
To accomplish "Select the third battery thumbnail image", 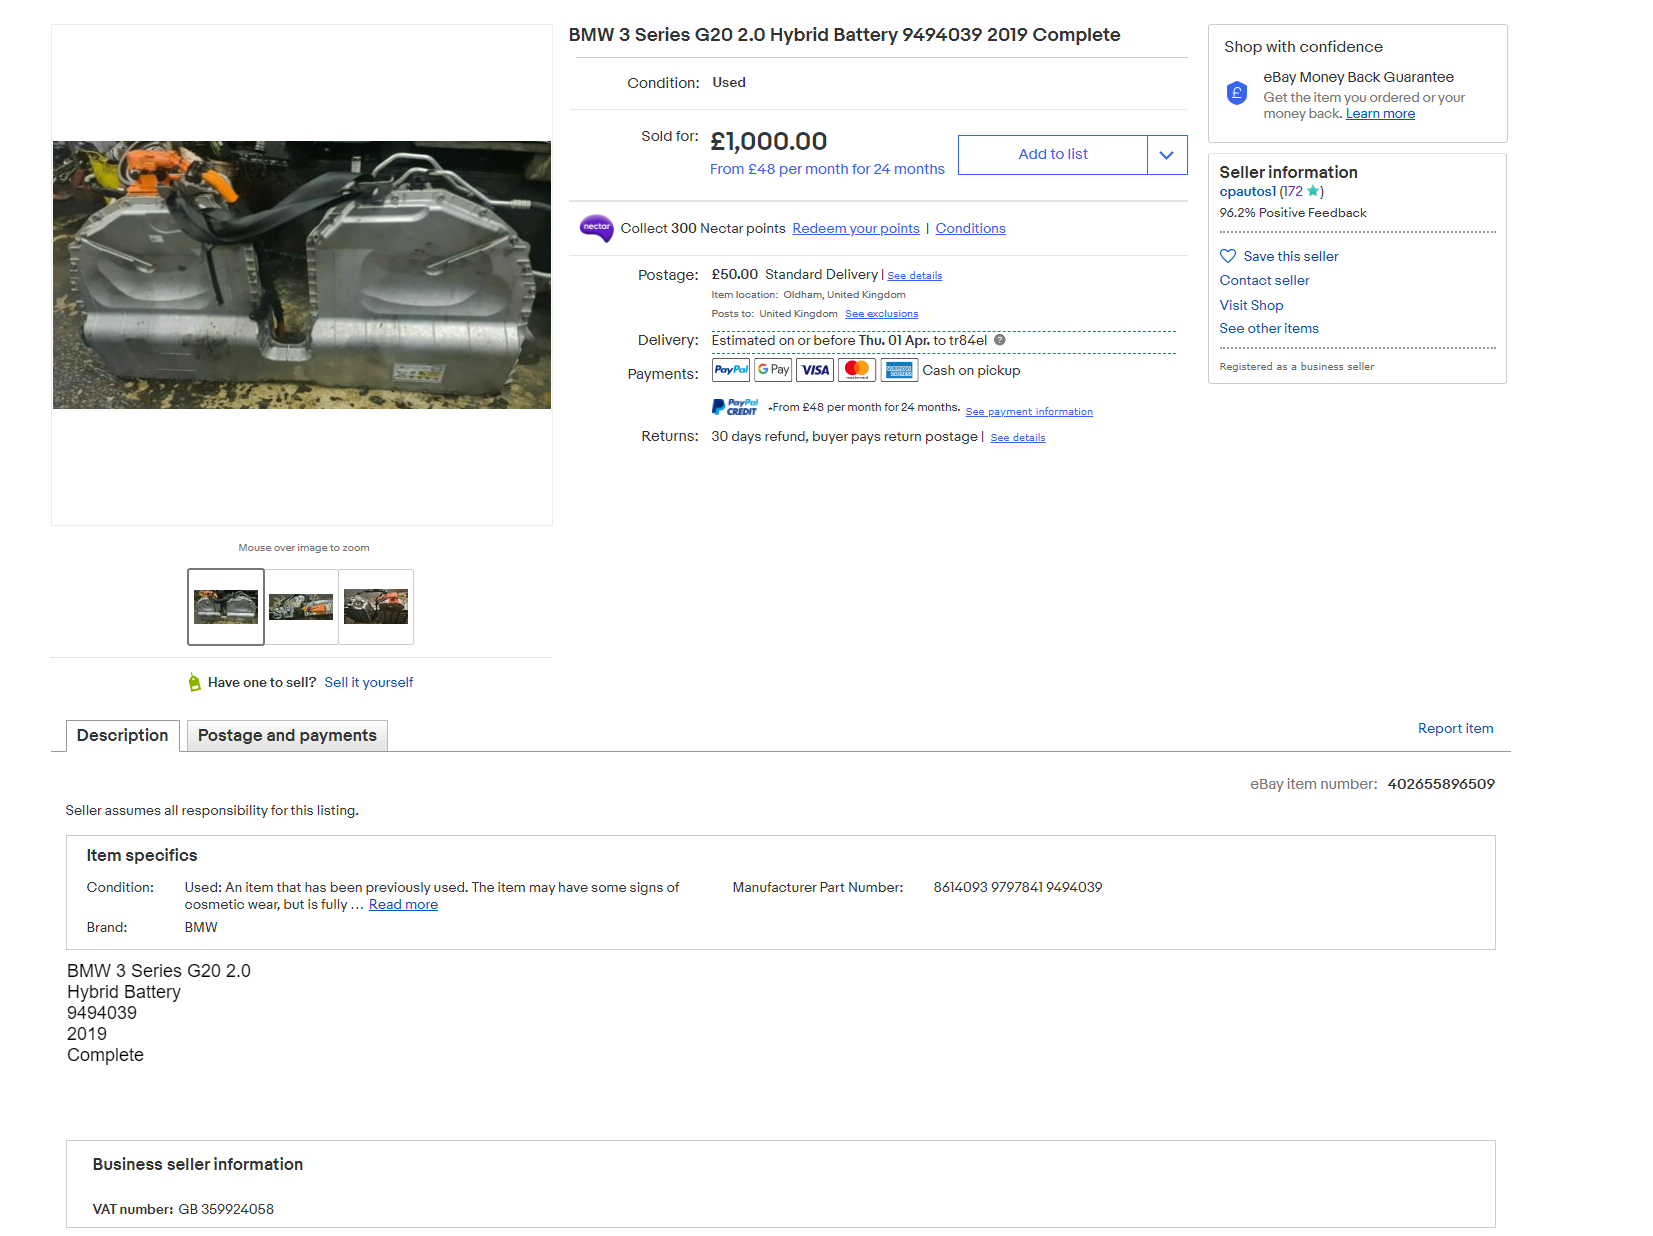I will (376, 607).
